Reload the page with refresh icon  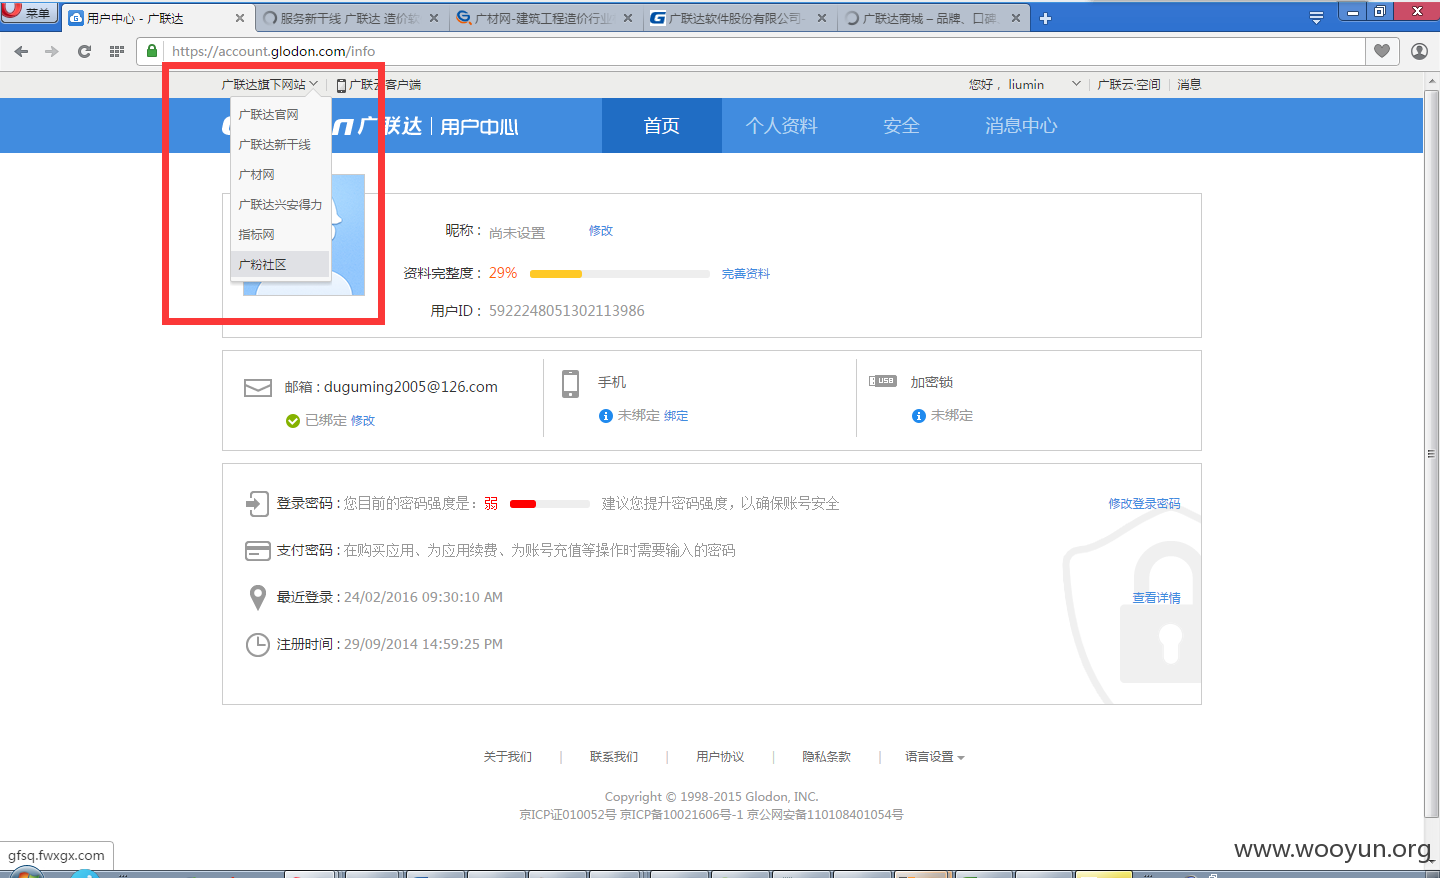tap(84, 51)
